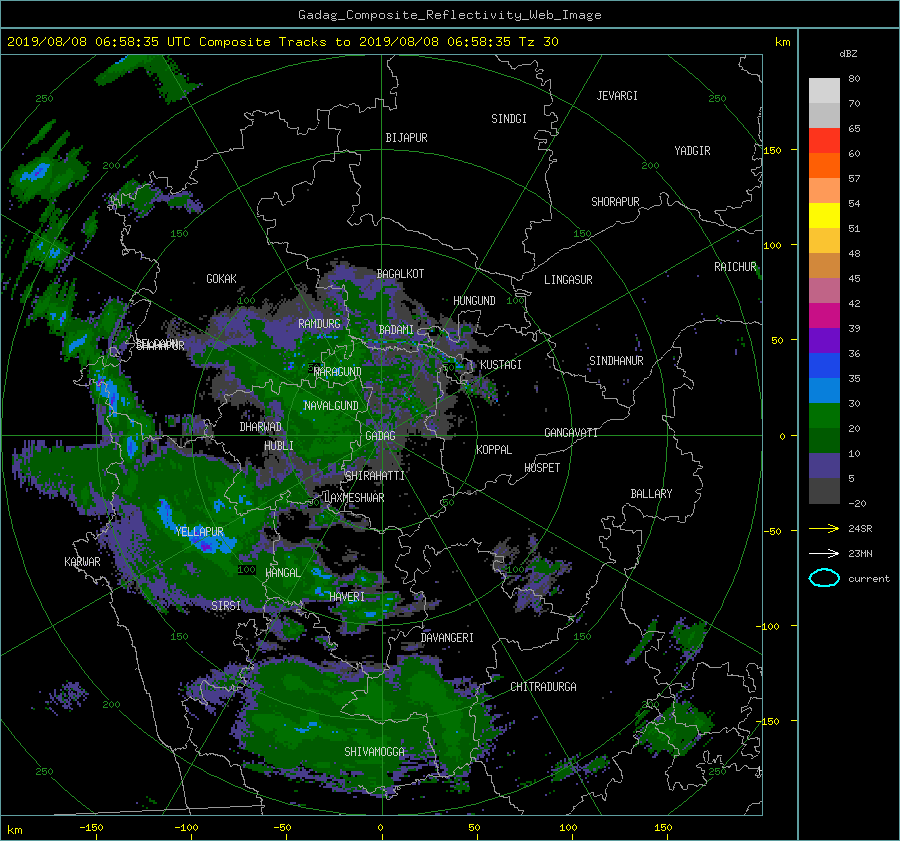Click the SIRSI city label
This screenshot has height=841, width=900.
tap(226, 606)
